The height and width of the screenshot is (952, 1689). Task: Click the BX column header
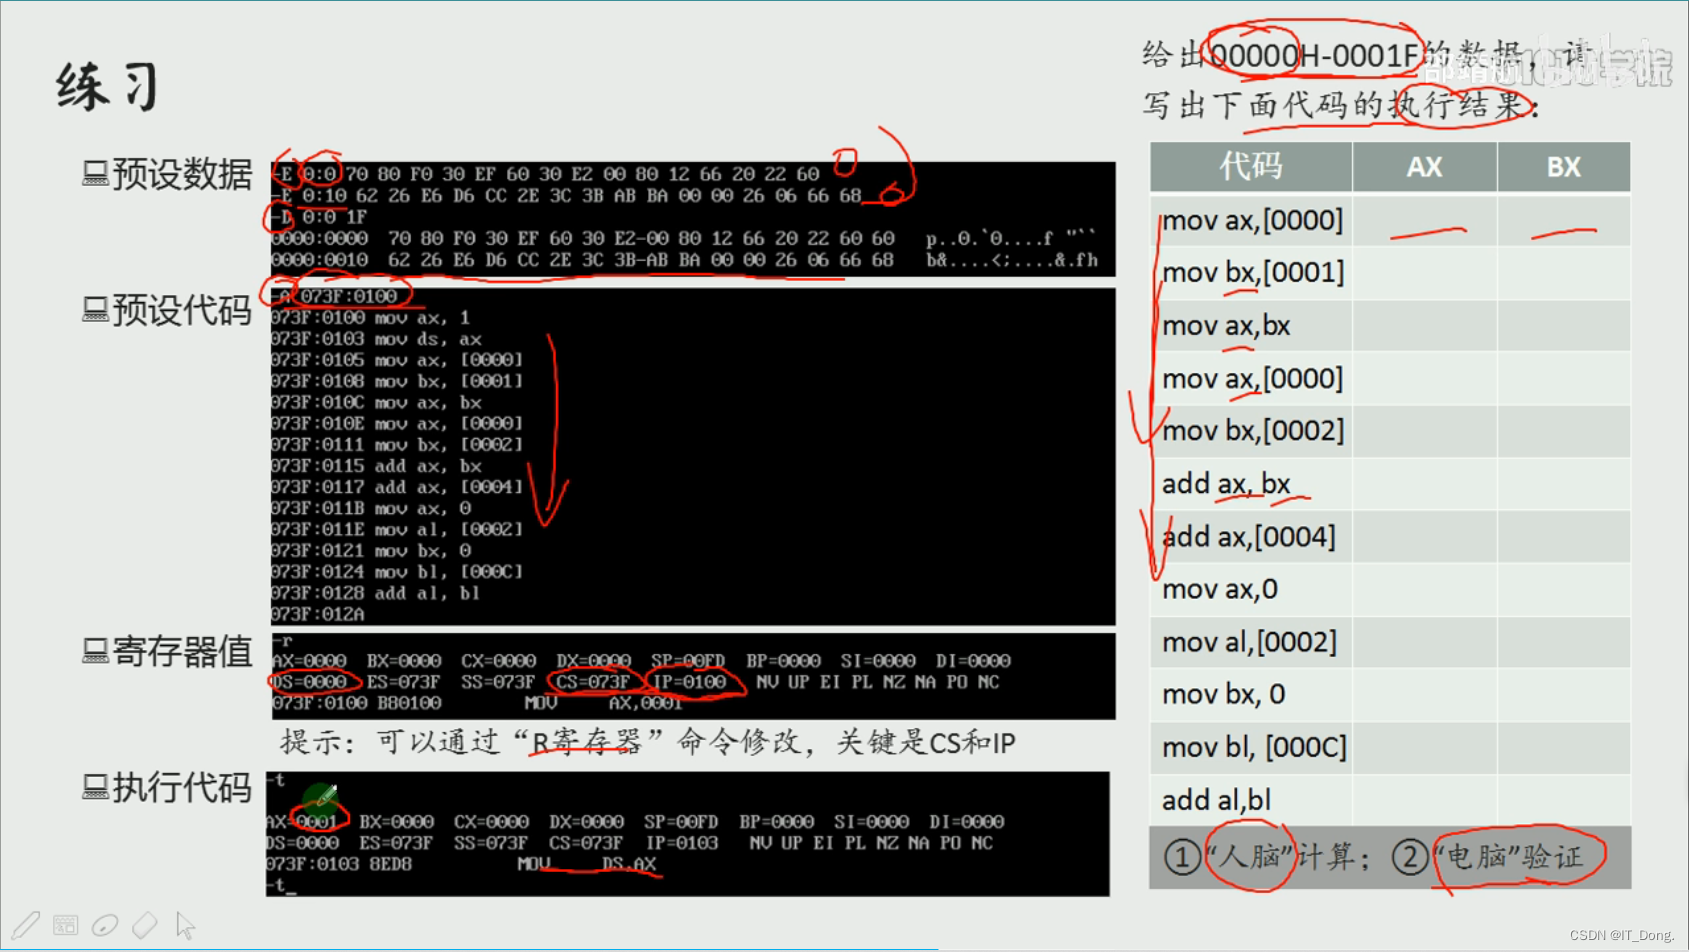pos(1564,167)
